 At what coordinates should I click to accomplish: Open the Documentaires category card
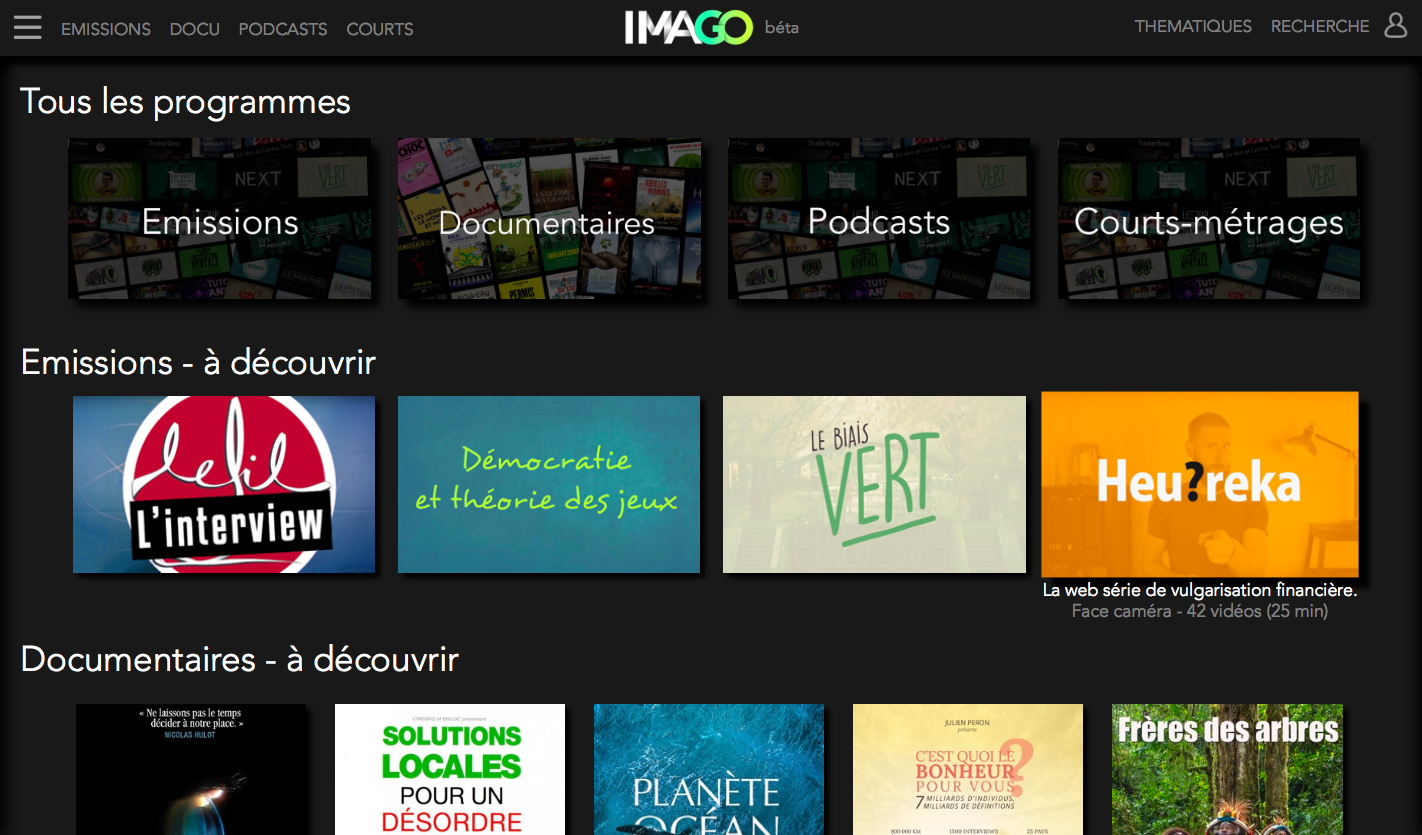549,219
